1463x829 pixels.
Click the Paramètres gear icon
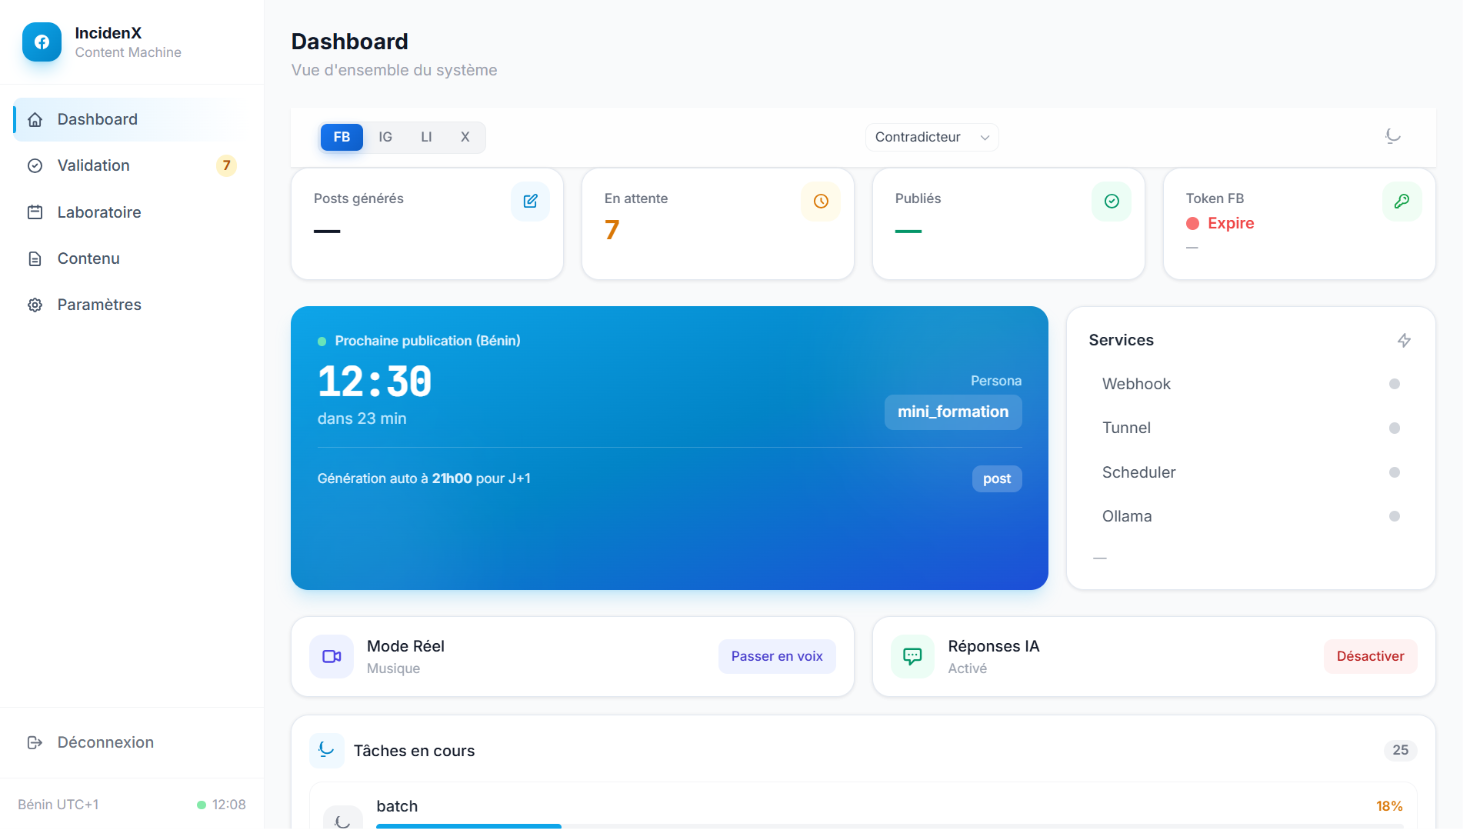pos(35,305)
